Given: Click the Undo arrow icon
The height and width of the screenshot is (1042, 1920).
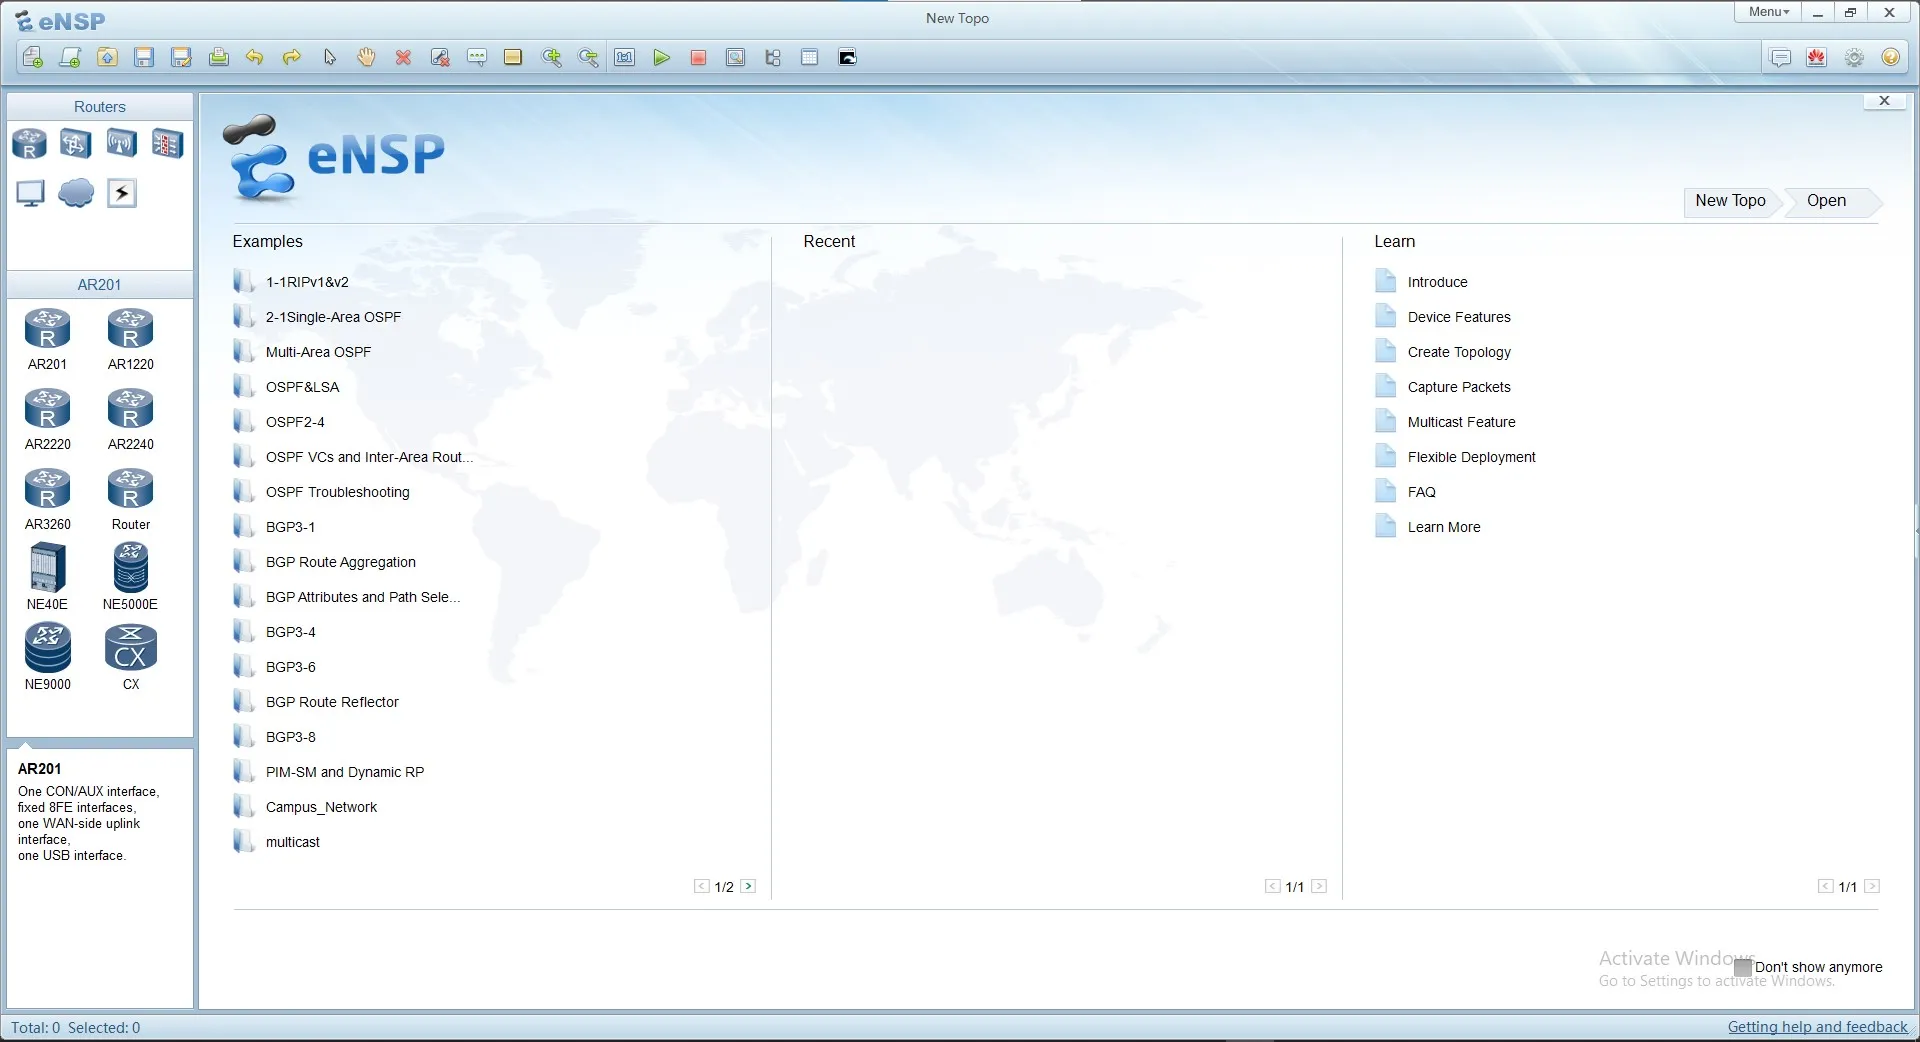Looking at the screenshot, I should pos(255,57).
